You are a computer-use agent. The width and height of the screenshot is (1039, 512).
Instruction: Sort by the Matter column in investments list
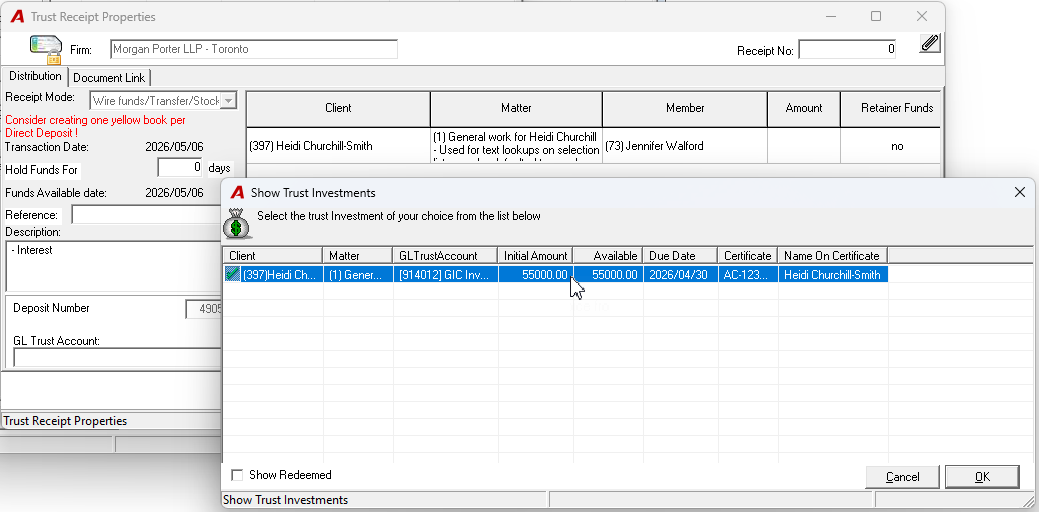pos(358,256)
